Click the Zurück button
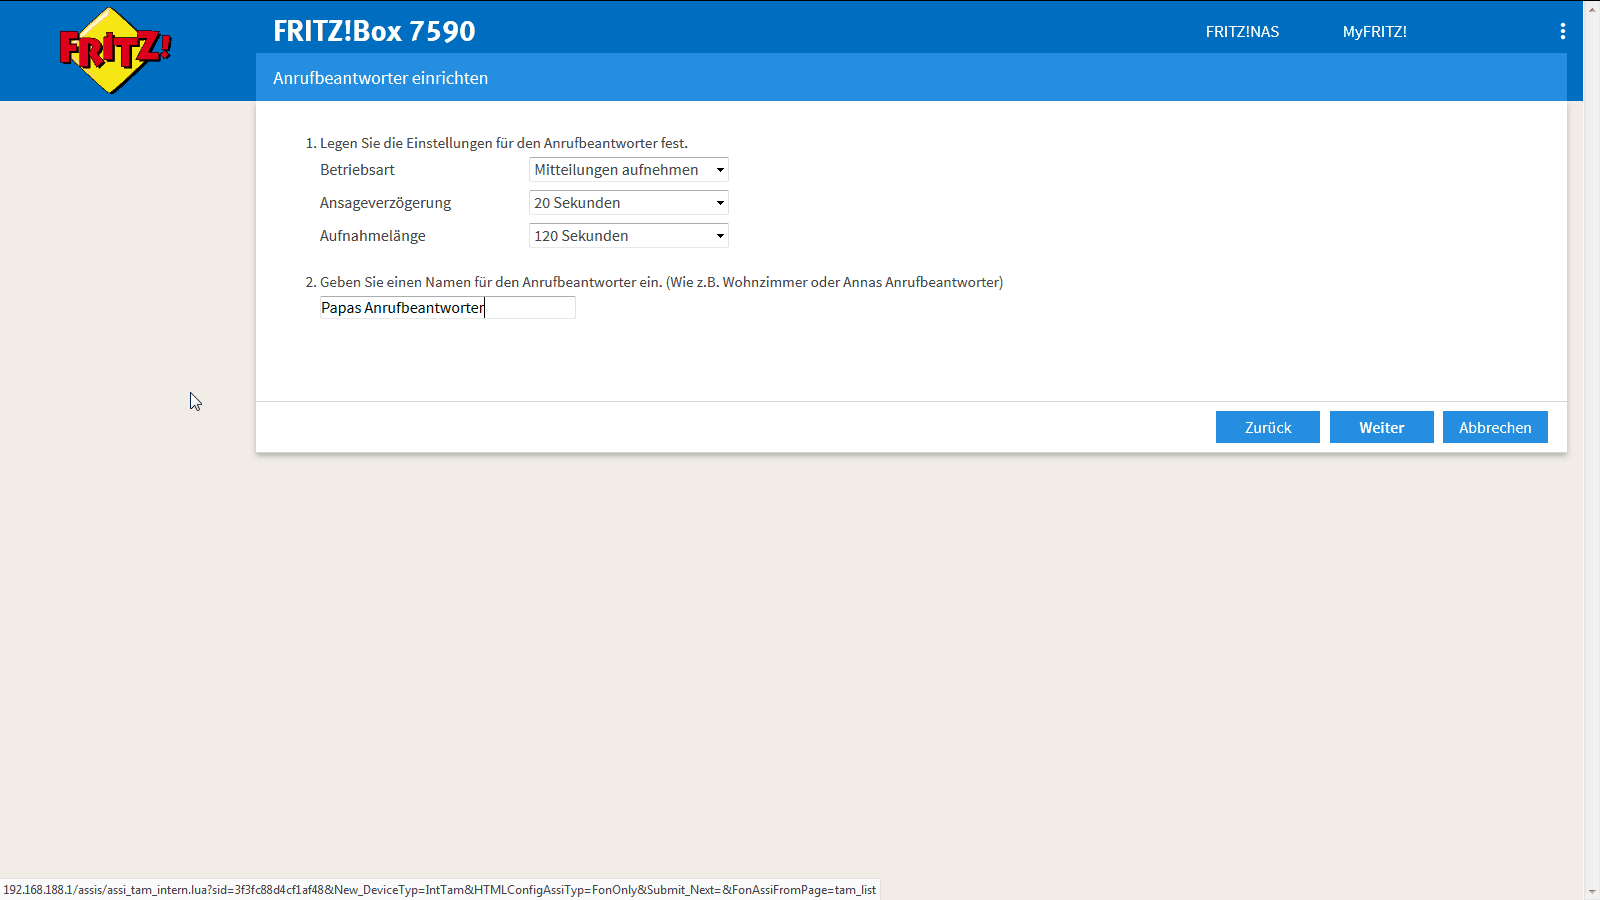The width and height of the screenshot is (1600, 900). point(1268,427)
